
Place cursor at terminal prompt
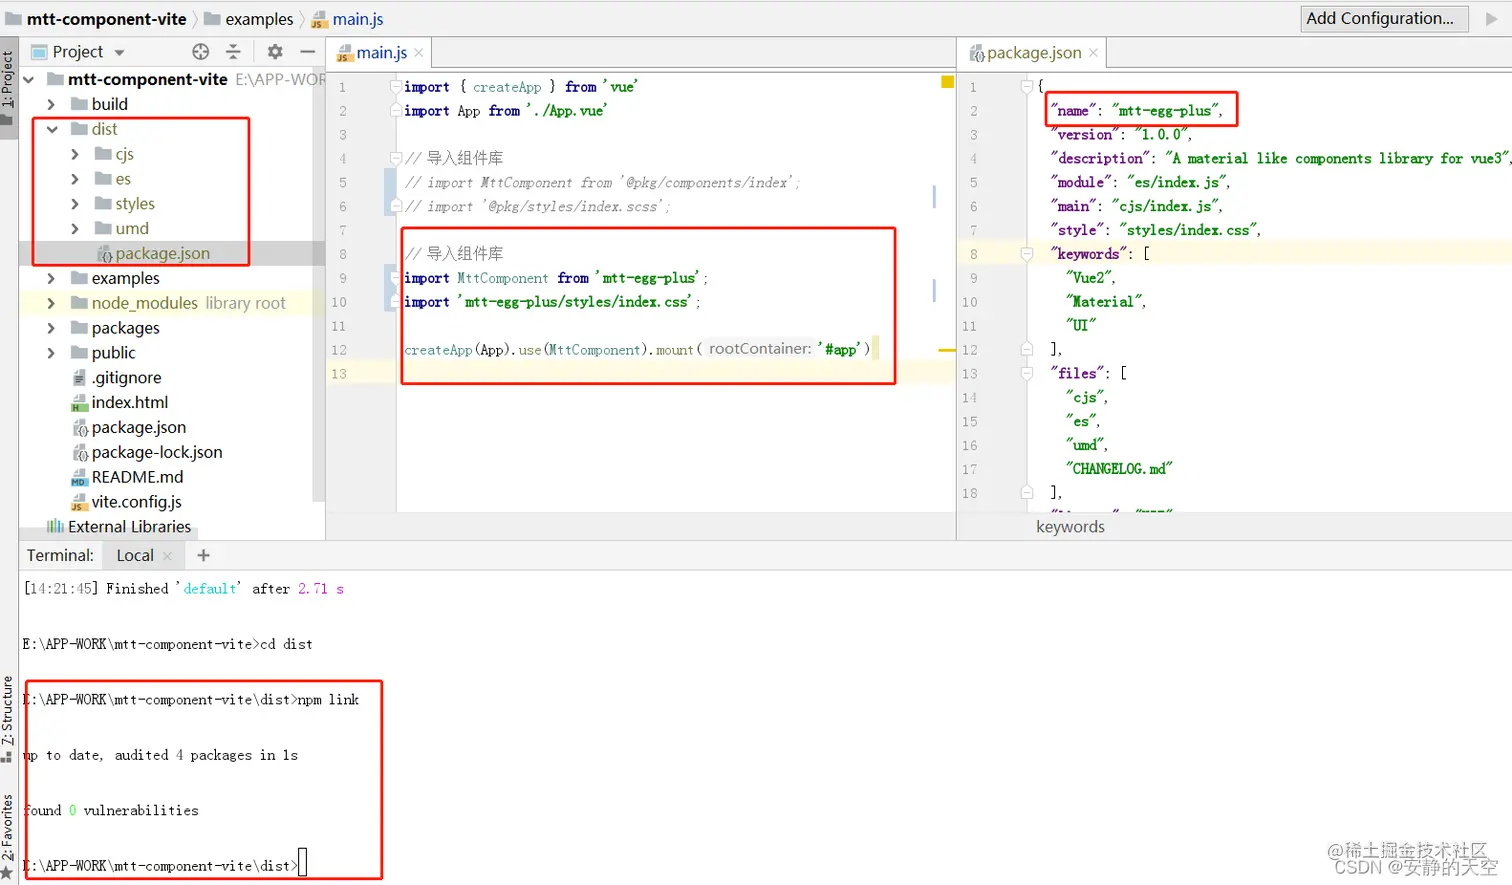[302, 863]
